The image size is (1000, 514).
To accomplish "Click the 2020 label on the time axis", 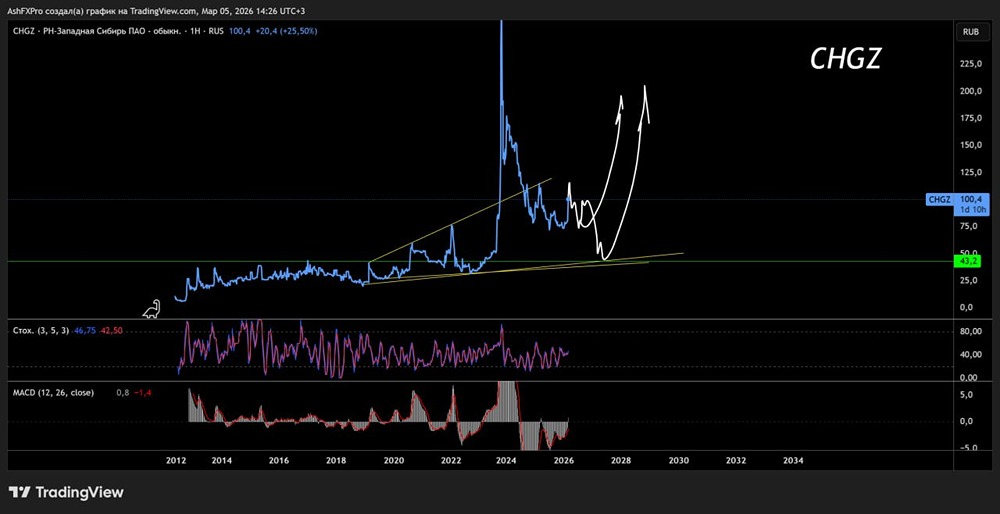I will pos(393,460).
